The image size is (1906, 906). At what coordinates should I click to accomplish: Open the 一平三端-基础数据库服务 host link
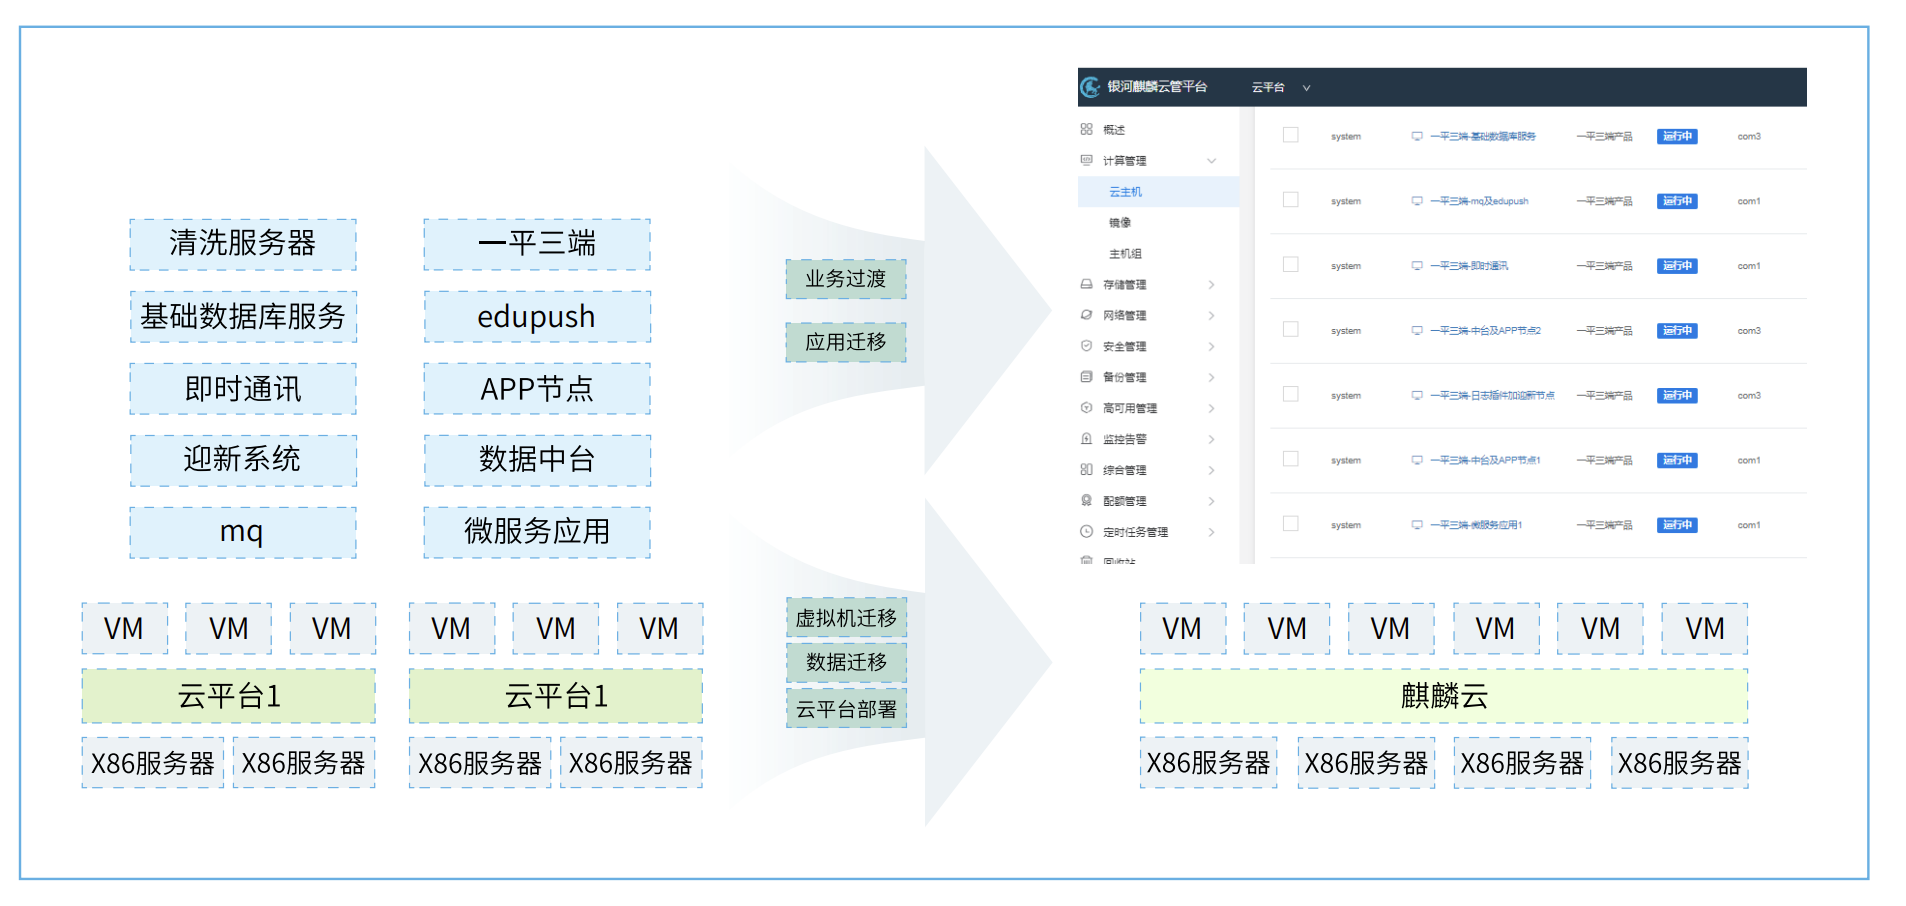tap(1483, 136)
